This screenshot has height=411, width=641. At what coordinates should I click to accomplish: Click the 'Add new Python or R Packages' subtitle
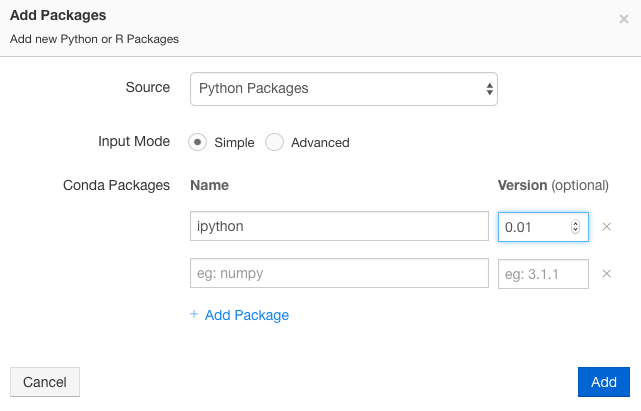coord(94,39)
